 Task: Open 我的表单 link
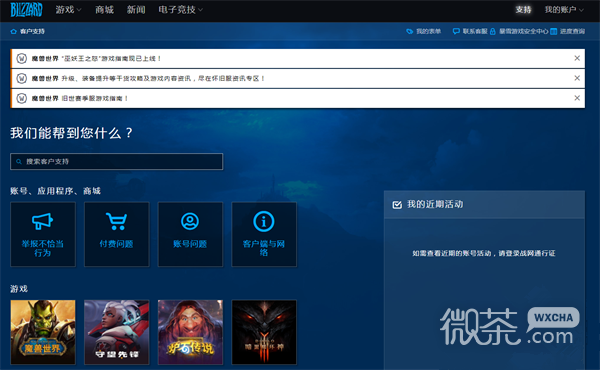coord(429,31)
